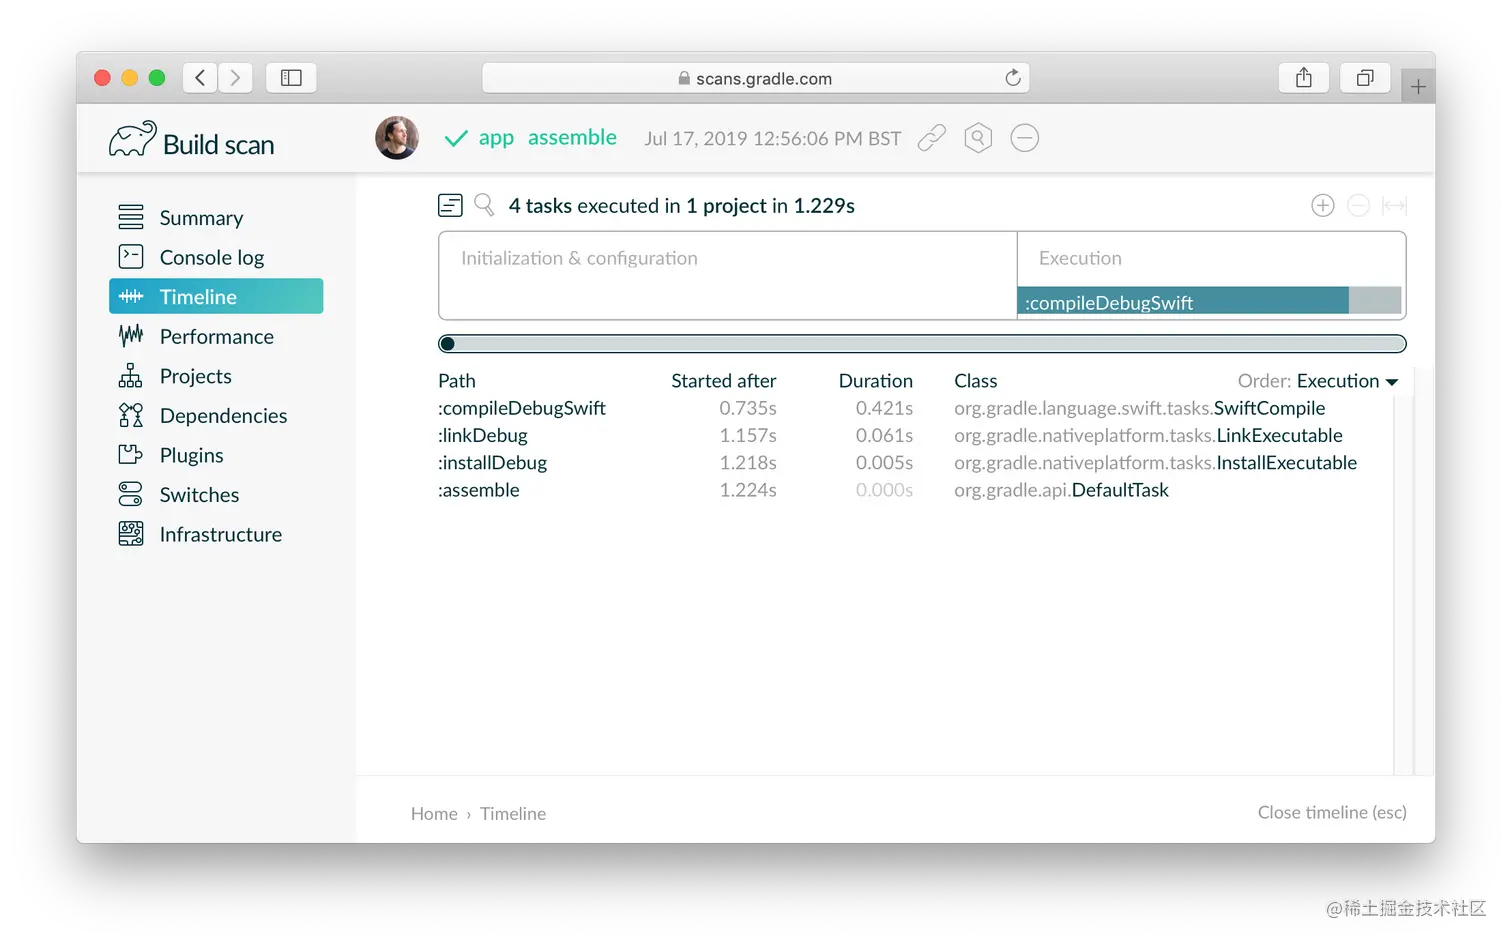Reload the page with refresh icon
This screenshot has width=1512, height=944.
coord(1013,78)
